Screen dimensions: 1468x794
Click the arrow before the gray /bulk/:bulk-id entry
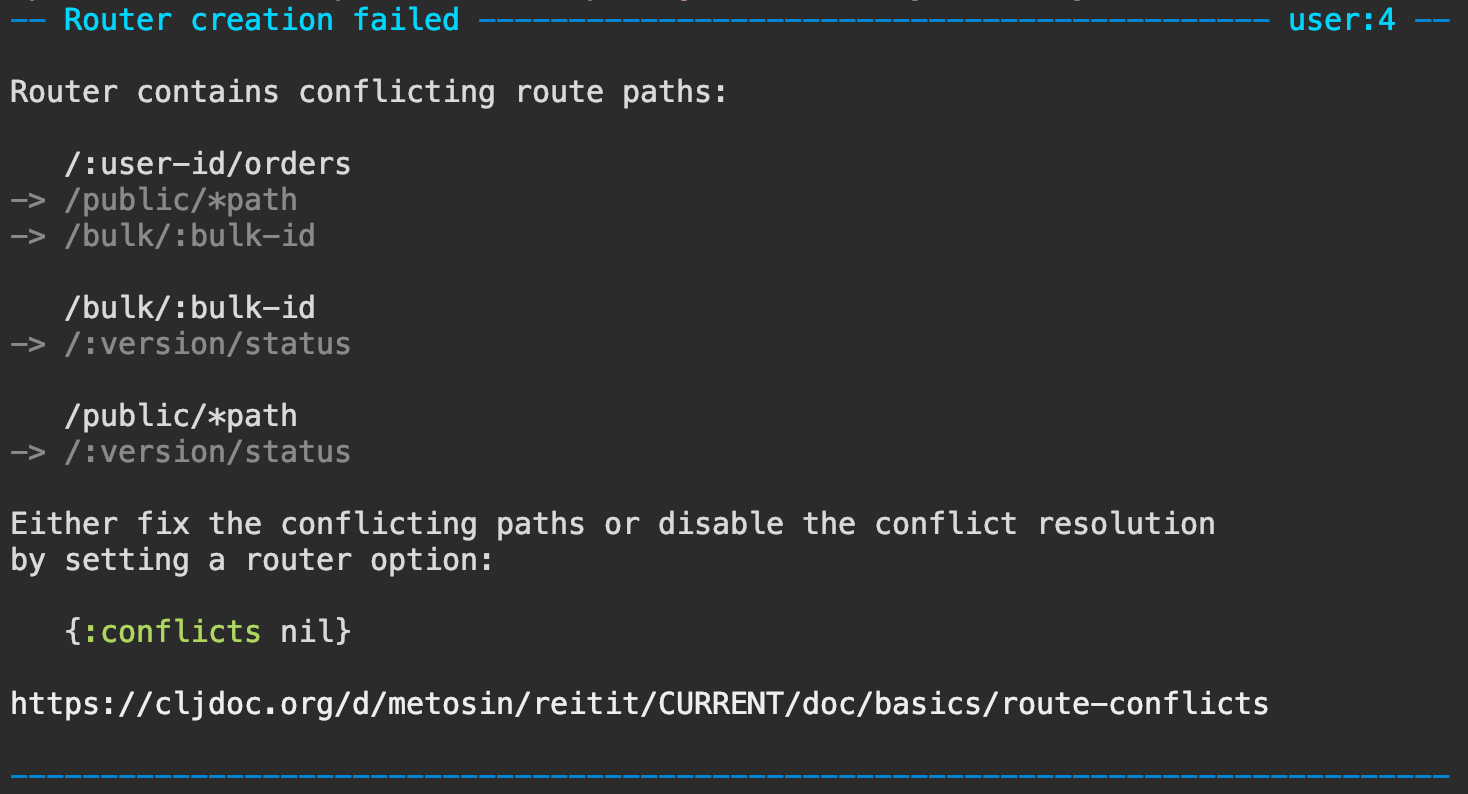(x=28, y=236)
